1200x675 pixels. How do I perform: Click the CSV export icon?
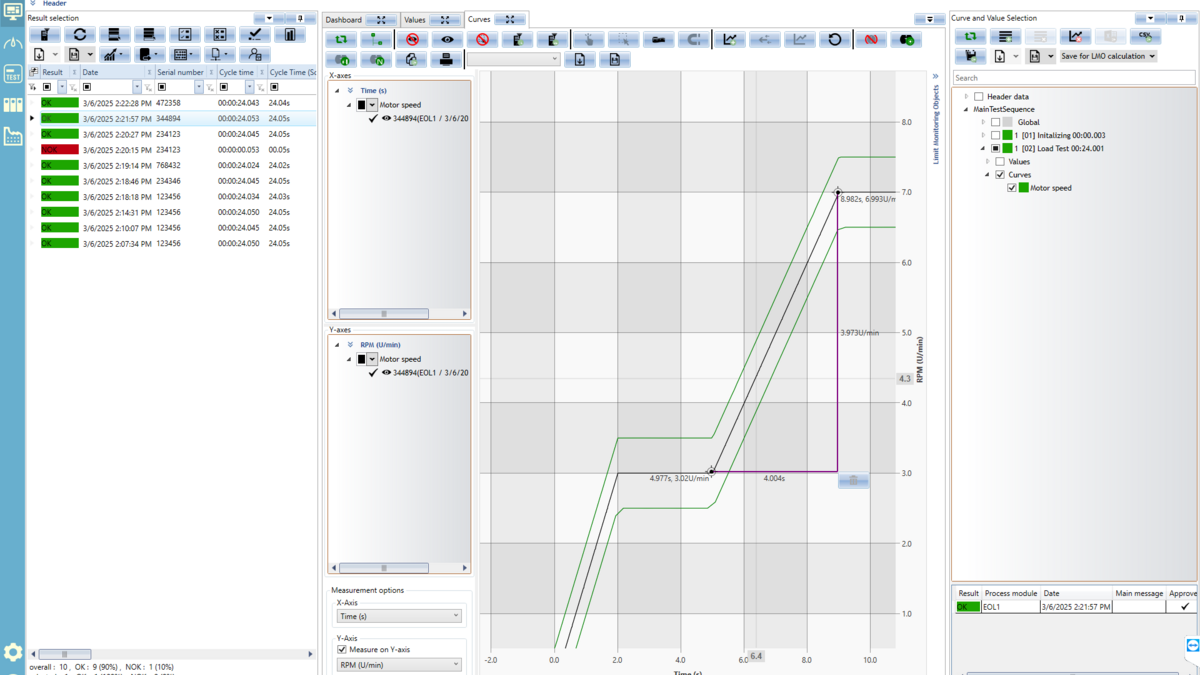(x=1145, y=36)
